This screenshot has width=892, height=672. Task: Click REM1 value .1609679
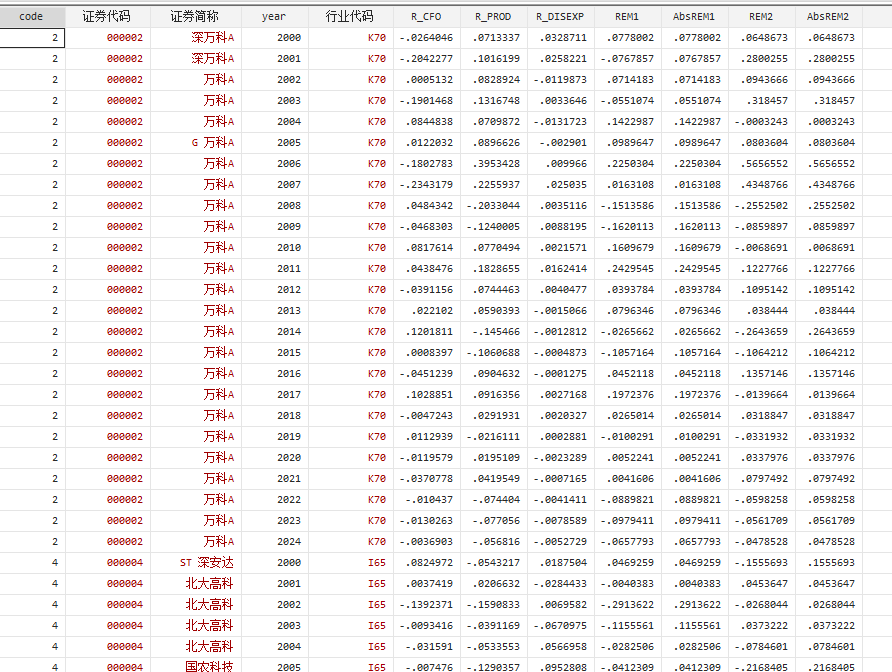pos(630,248)
